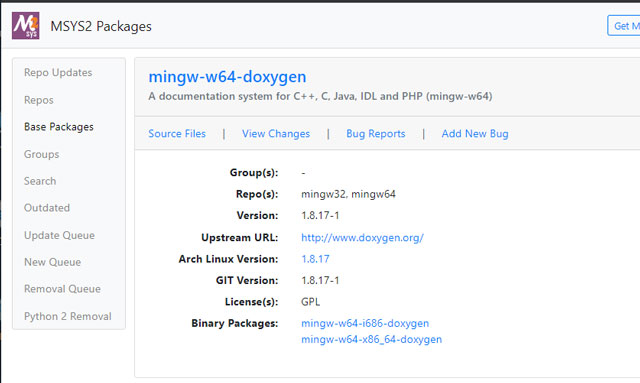The width and height of the screenshot is (640, 383).
Task: Click the Version value 1.8.17-1
Action: click(x=320, y=216)
